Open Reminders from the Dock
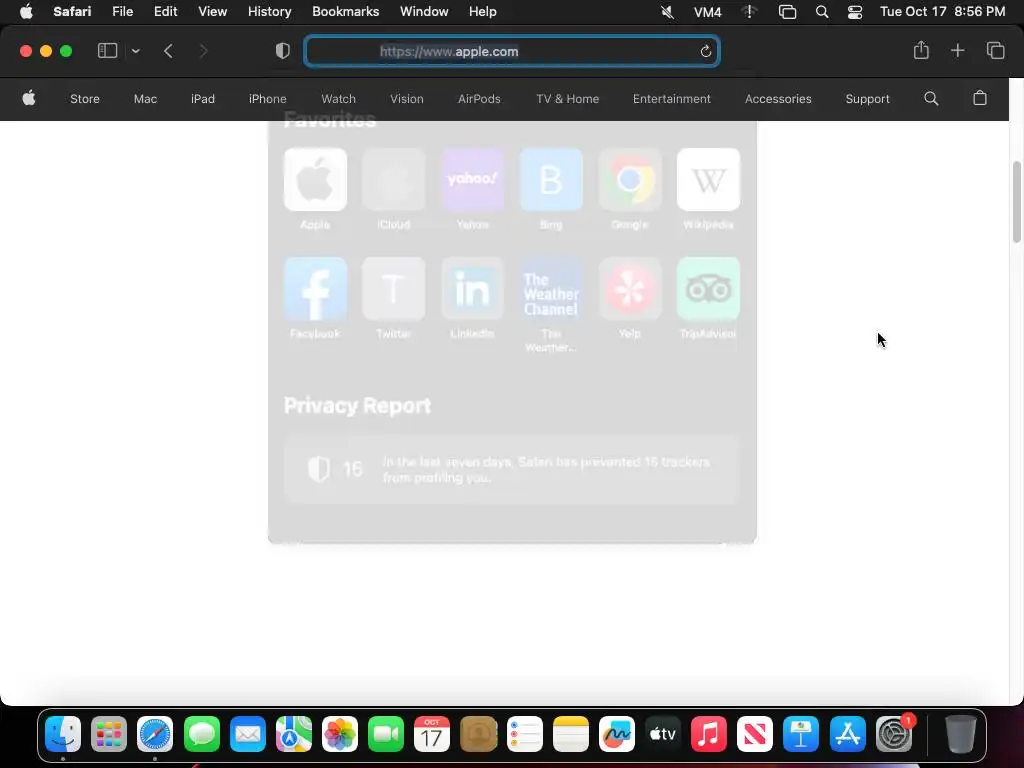Image resolution: width=1024 pixels, height=768 pixels. click(x=524, y=734)
